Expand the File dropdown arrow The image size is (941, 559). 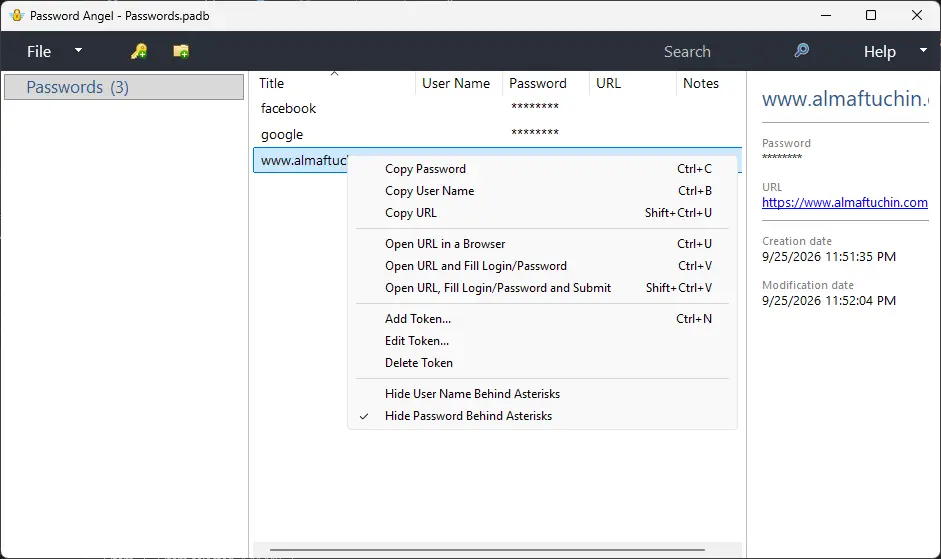click(78, 50)
